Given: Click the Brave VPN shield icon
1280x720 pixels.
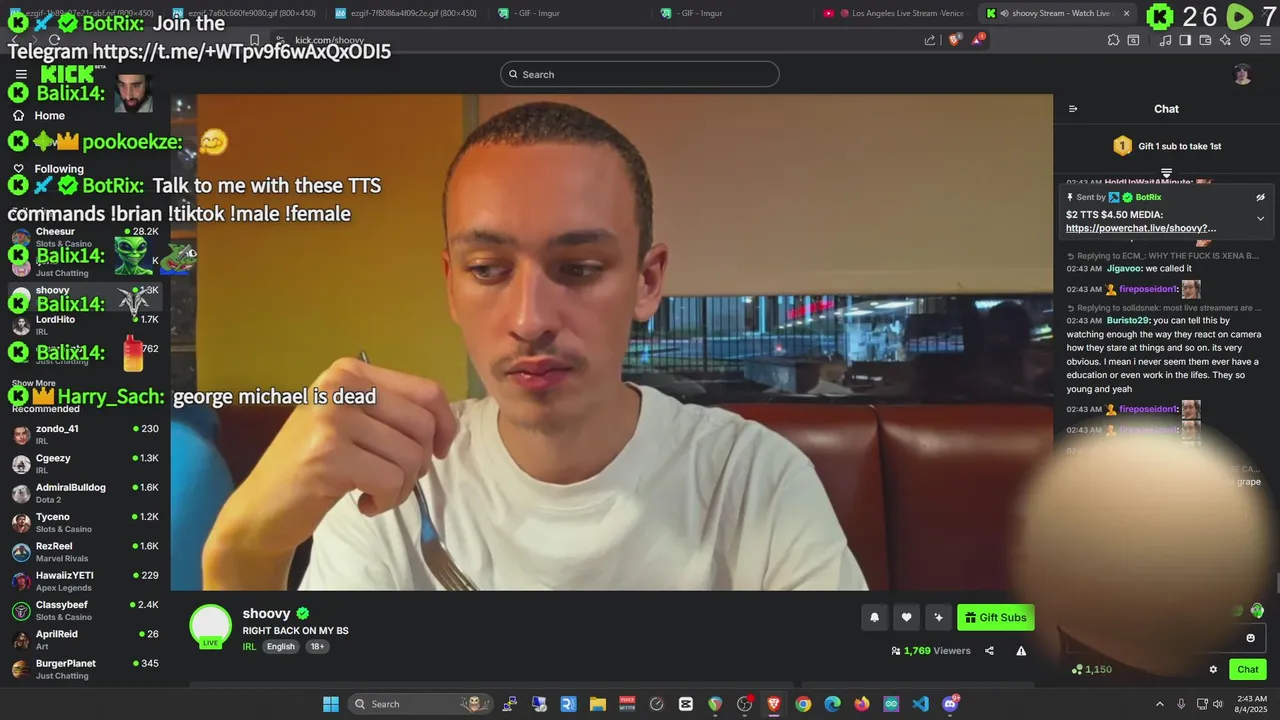Looking at the screenshot, I should pyautogui.click(x=1245, y=40).
